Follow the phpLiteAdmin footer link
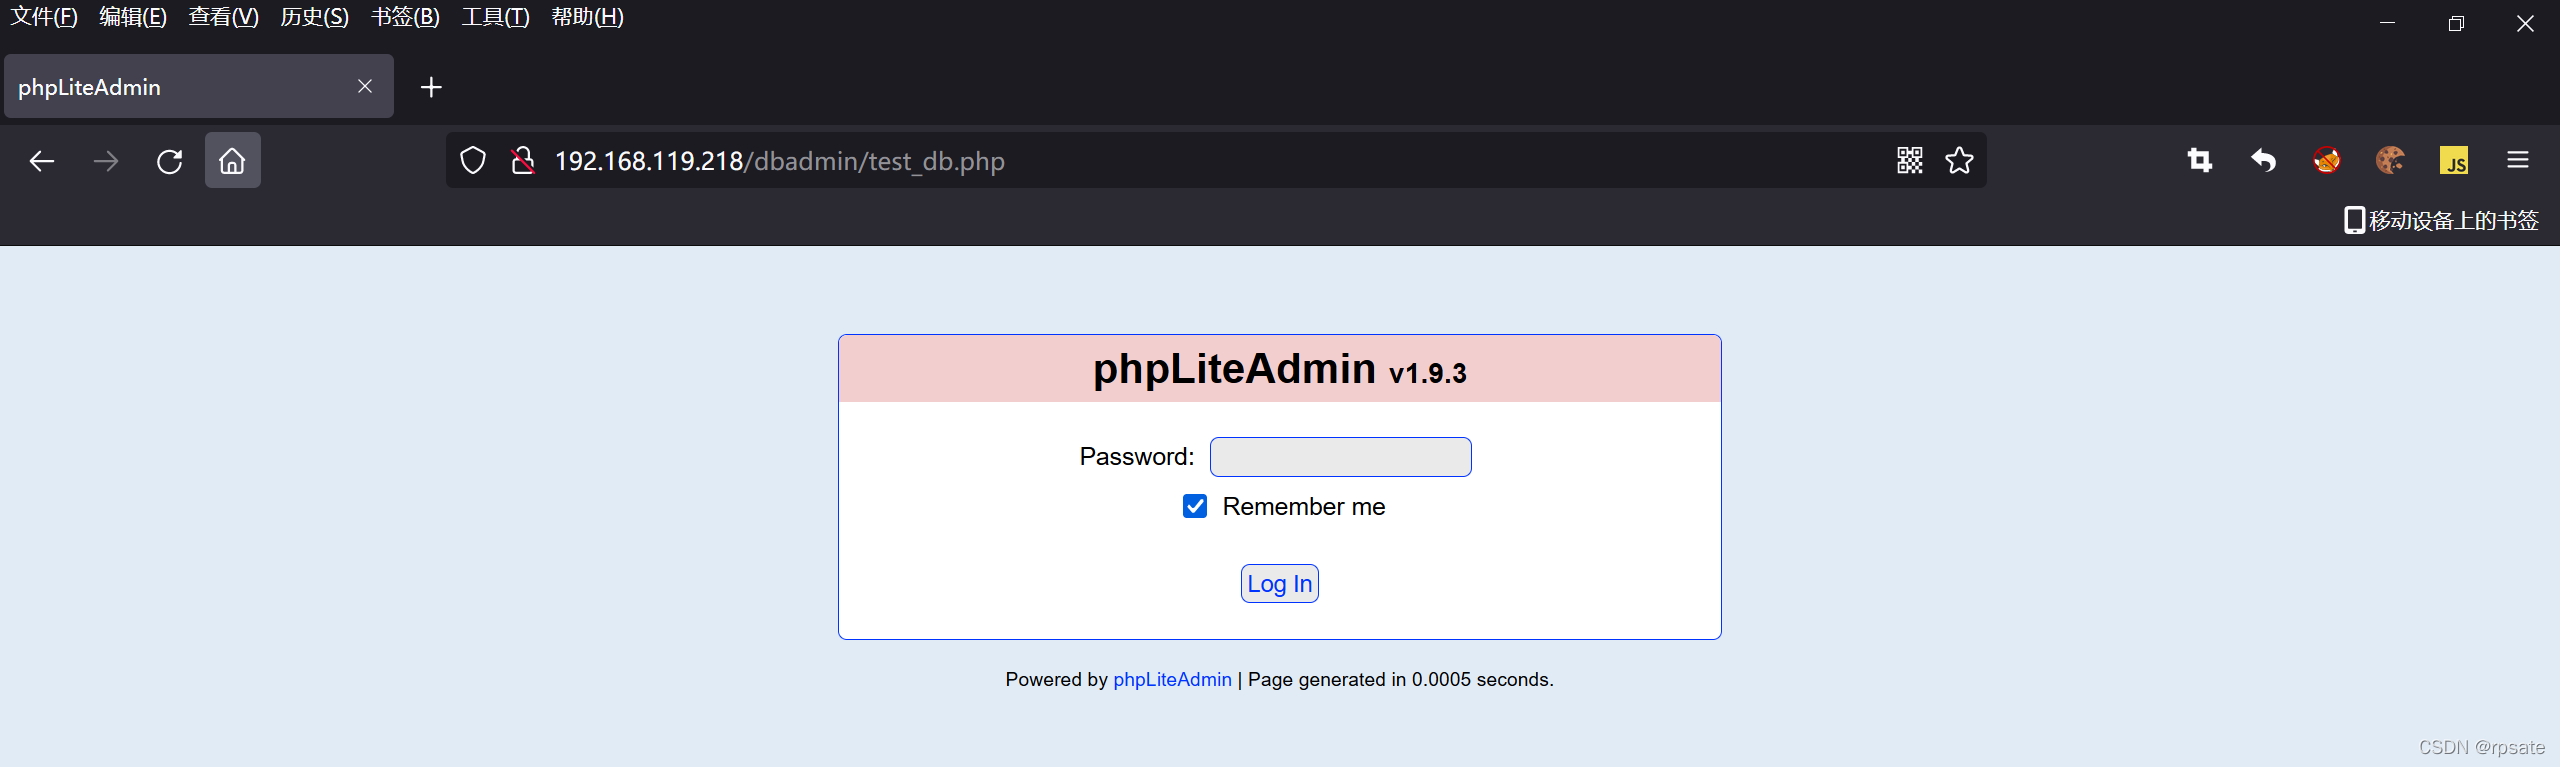The height and width of the screenshot is (767, 2560). (x=1172, y=680)
